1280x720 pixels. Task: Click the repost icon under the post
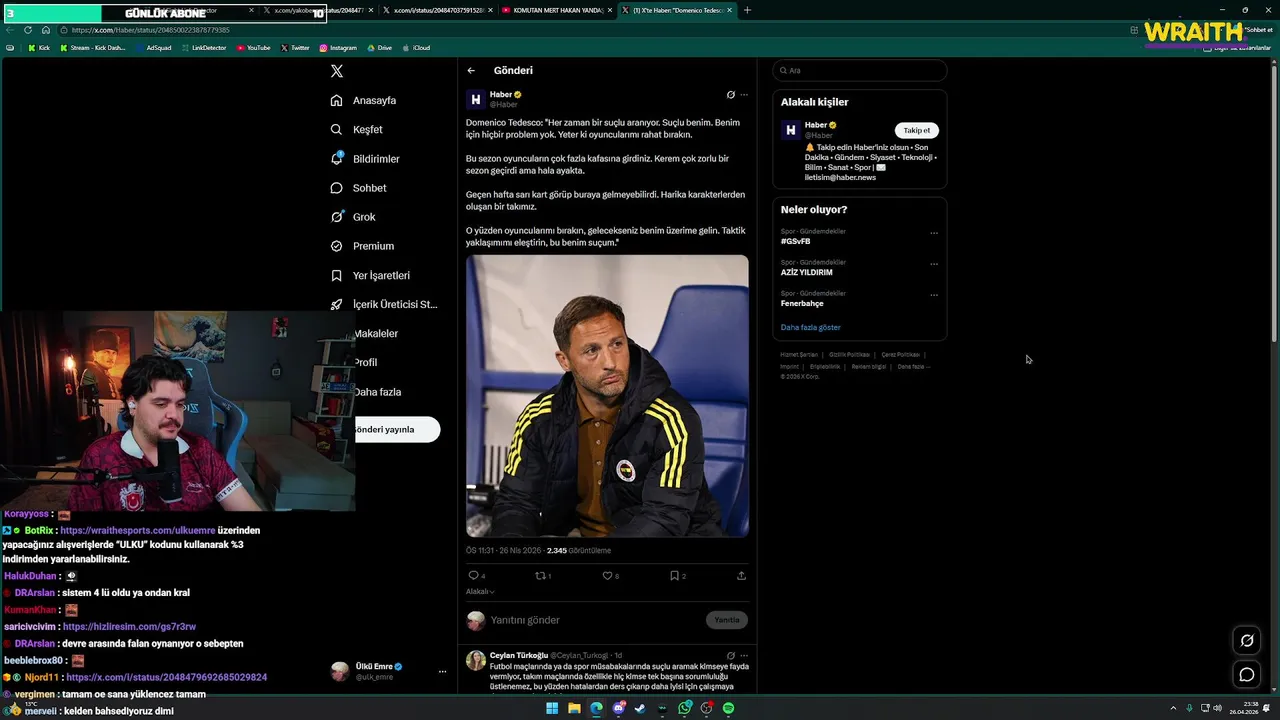(x=541, y=575)
